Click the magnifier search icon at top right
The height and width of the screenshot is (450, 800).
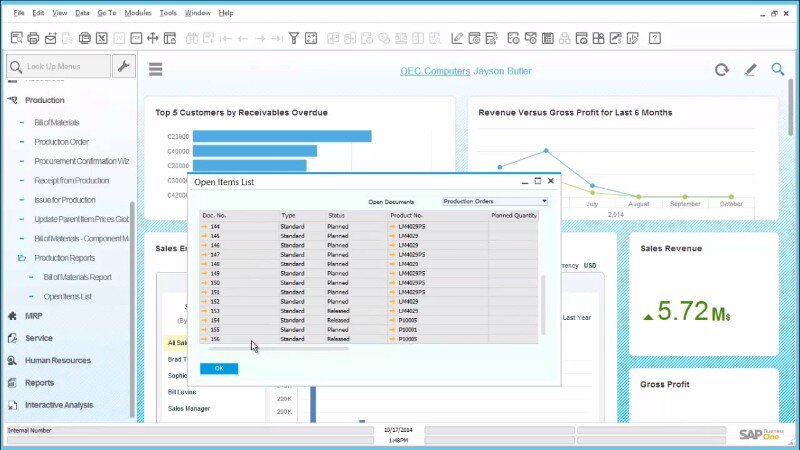778,70
